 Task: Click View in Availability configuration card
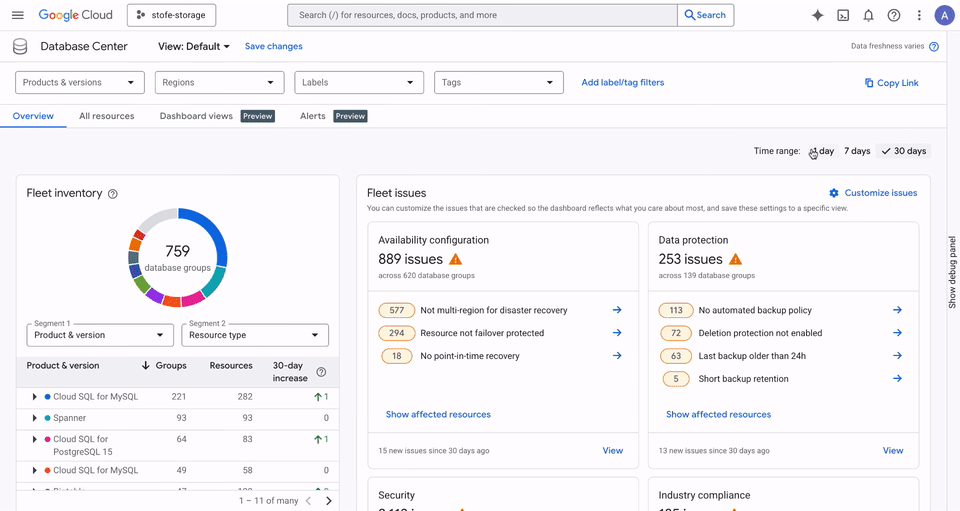click(x=612, y=450)
